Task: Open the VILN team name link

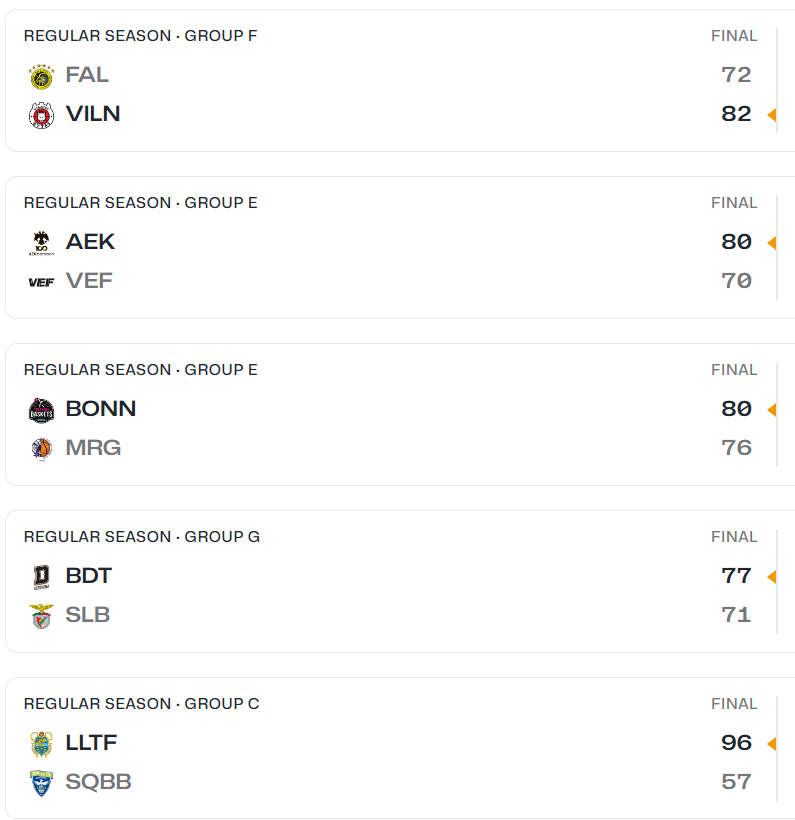Action: click(93, 114)
